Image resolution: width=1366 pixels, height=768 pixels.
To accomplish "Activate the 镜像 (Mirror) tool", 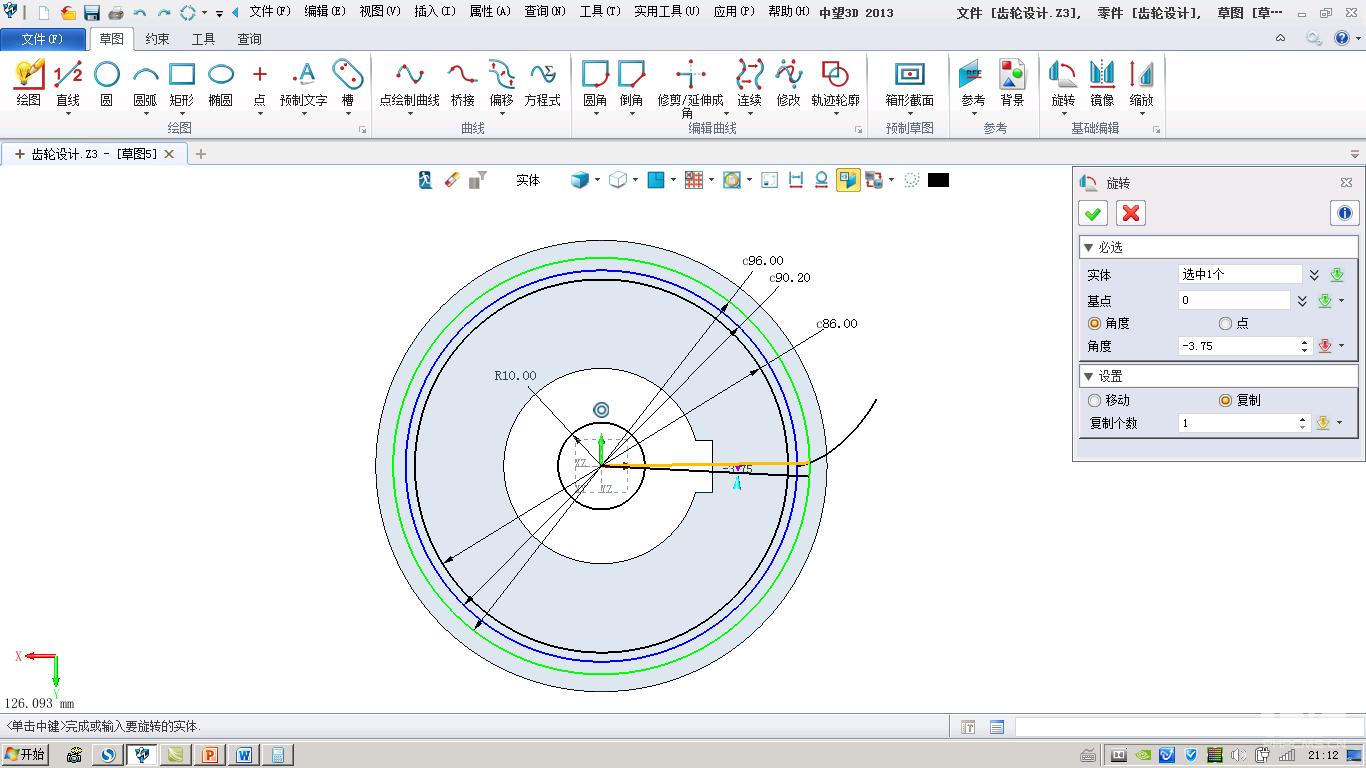I will [1102, 82].
